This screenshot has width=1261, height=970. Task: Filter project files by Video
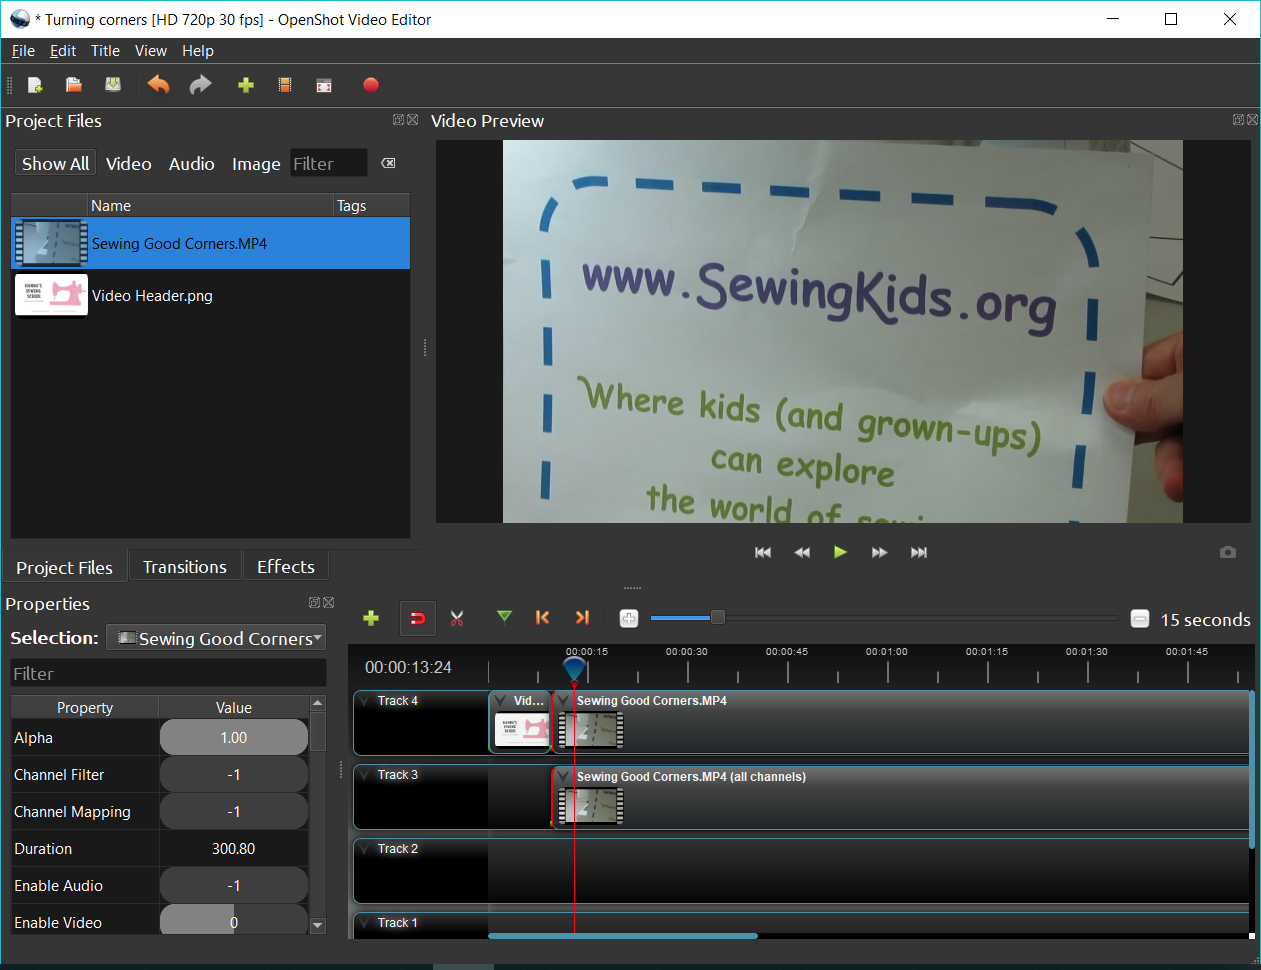[x=129, y=164]
